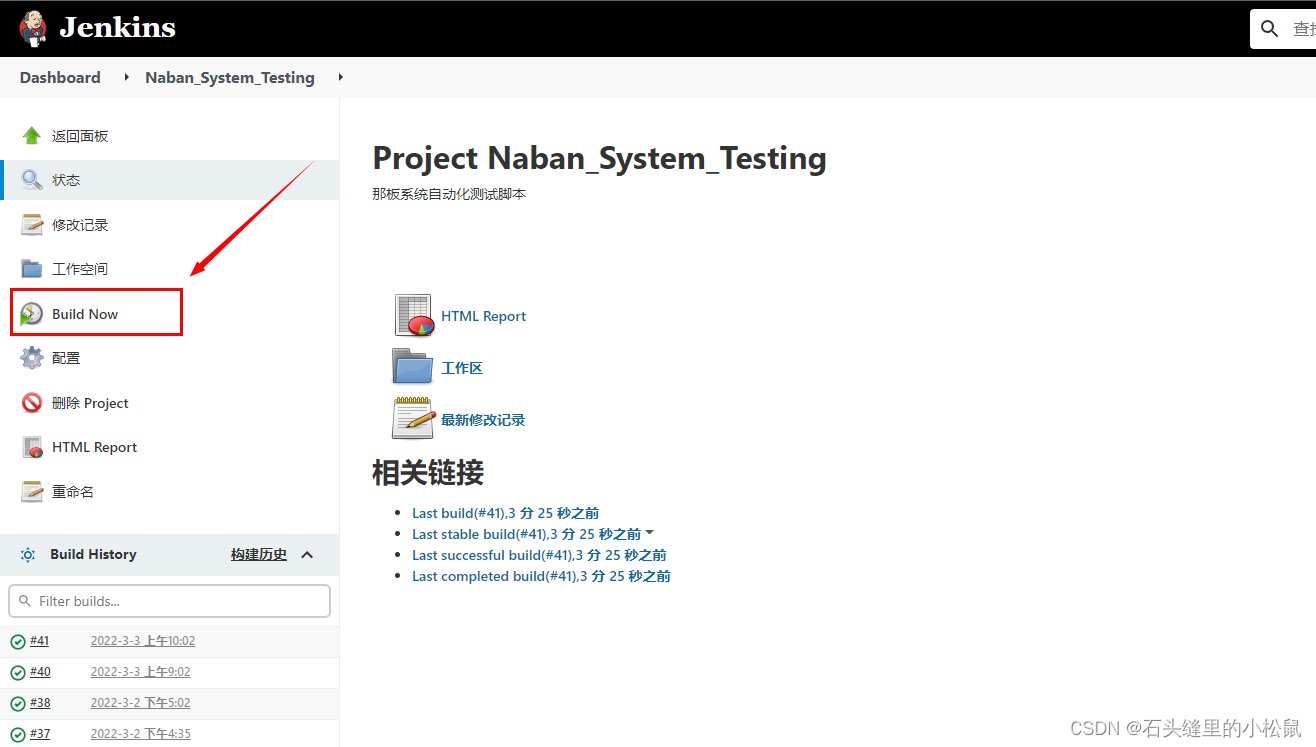Click the 最新修改记录 notepad pencil icon
The width and height of the screenshot is (1316, 747).
pyautogui.click(x=413, y=418)
